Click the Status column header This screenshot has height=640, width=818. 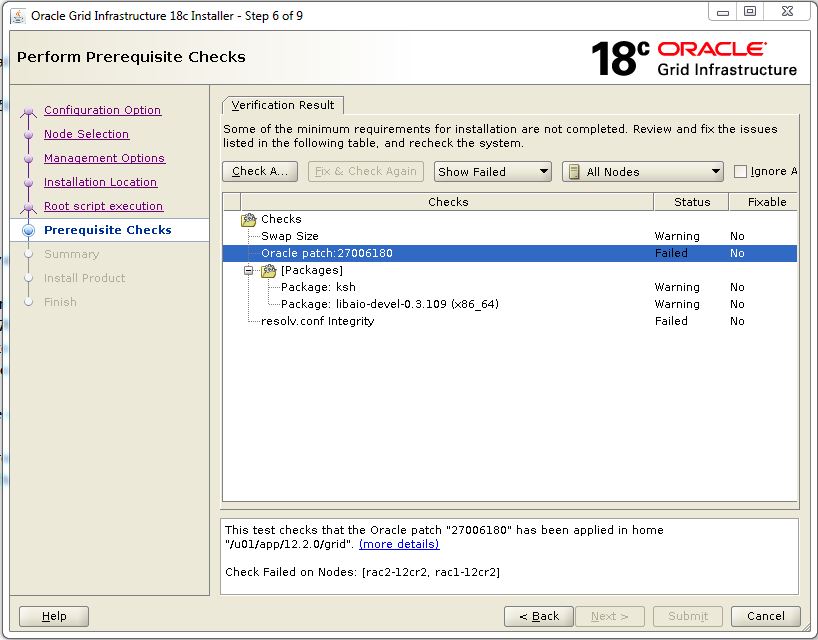click(x=691, y=202)
